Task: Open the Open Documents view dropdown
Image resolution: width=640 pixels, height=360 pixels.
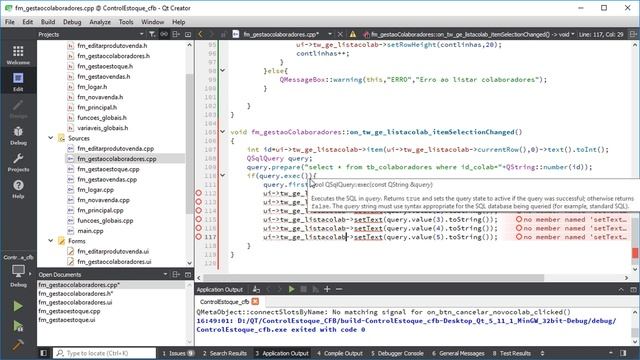Action: pos(165,274)
